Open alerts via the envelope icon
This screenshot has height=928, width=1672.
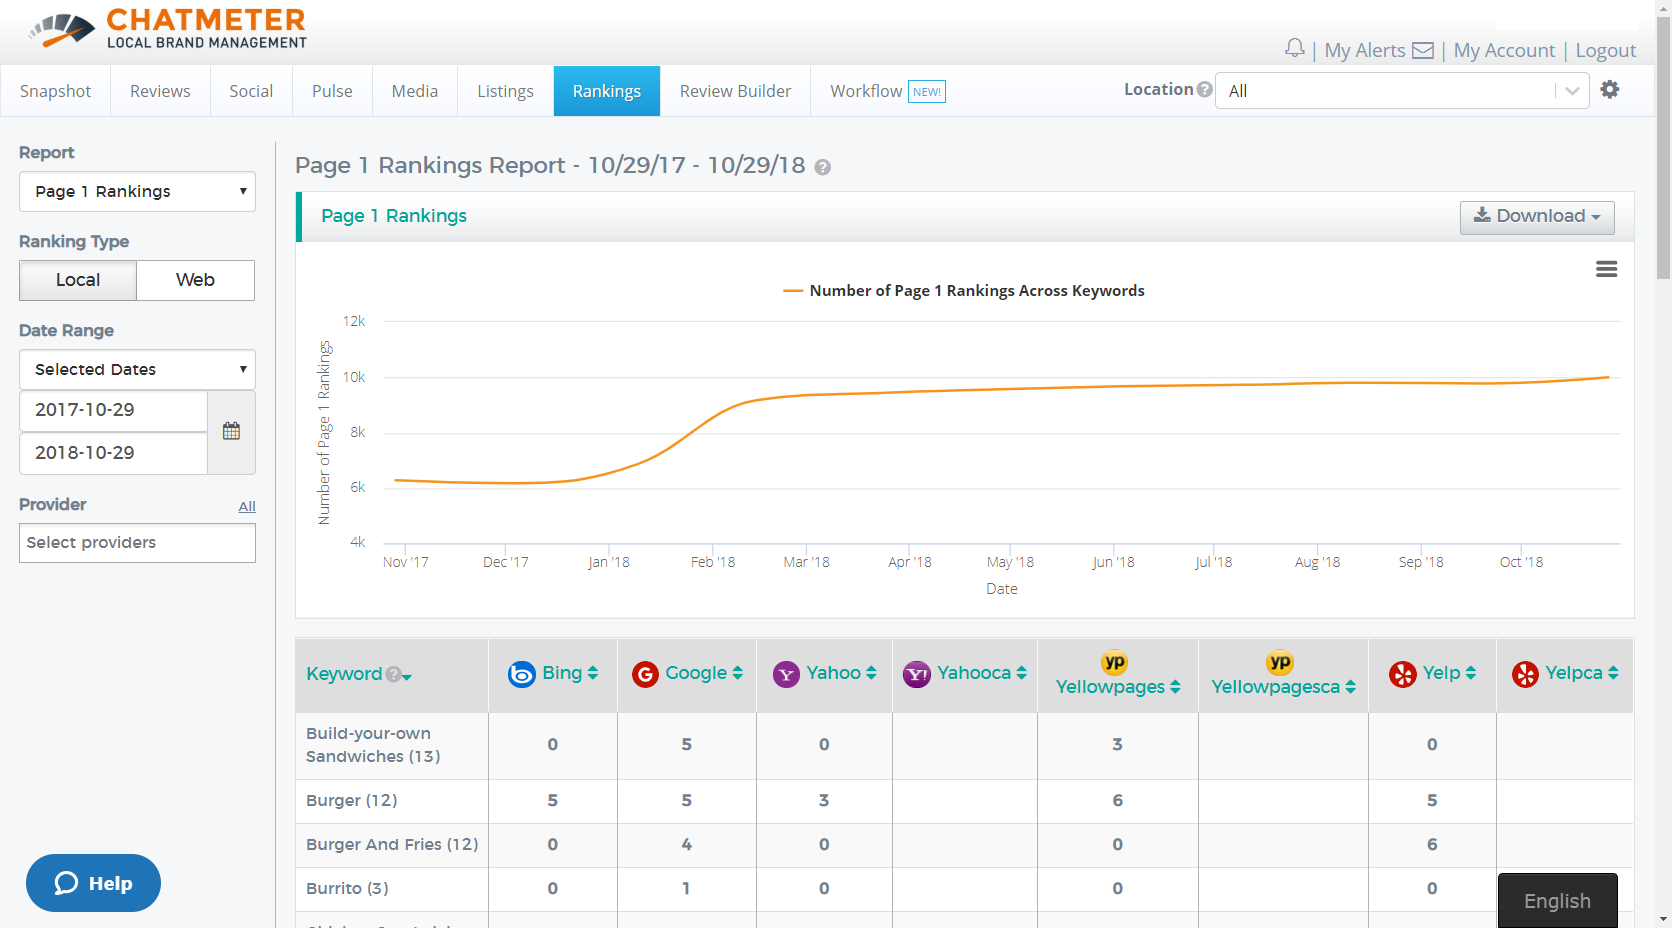tap(1424, 49)
